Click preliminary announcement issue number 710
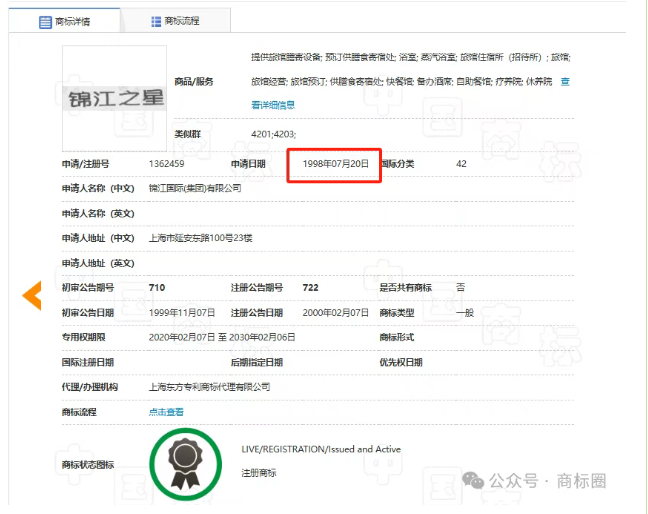Viewport: 648px width, 514px height. [x=157, y=288]
